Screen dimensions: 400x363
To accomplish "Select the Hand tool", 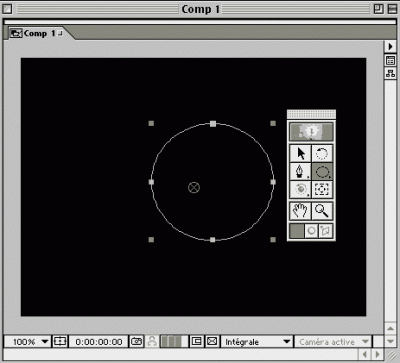I will [x=300, y=211].
